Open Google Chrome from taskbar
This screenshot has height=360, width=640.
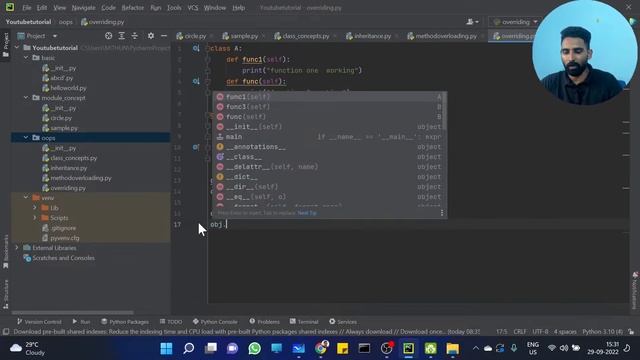(321, 349)
